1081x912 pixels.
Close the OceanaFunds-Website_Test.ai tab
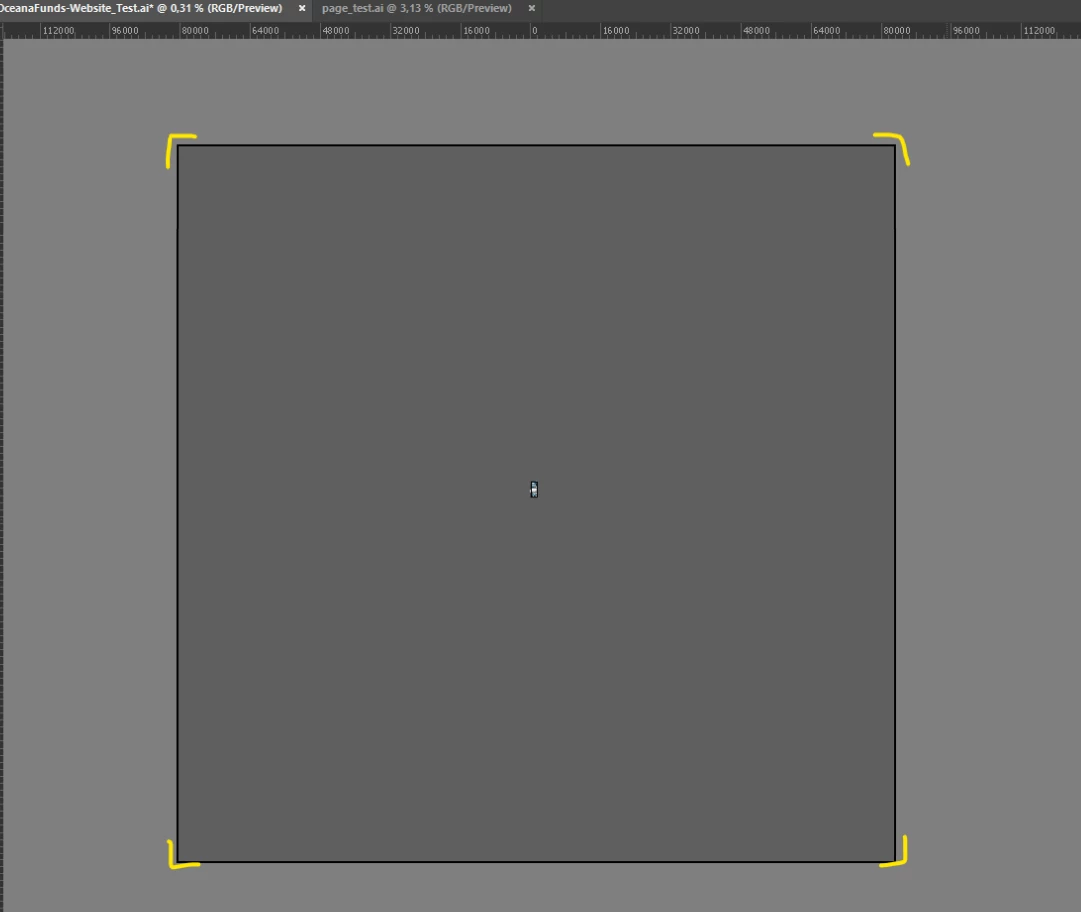coord(302,8)
